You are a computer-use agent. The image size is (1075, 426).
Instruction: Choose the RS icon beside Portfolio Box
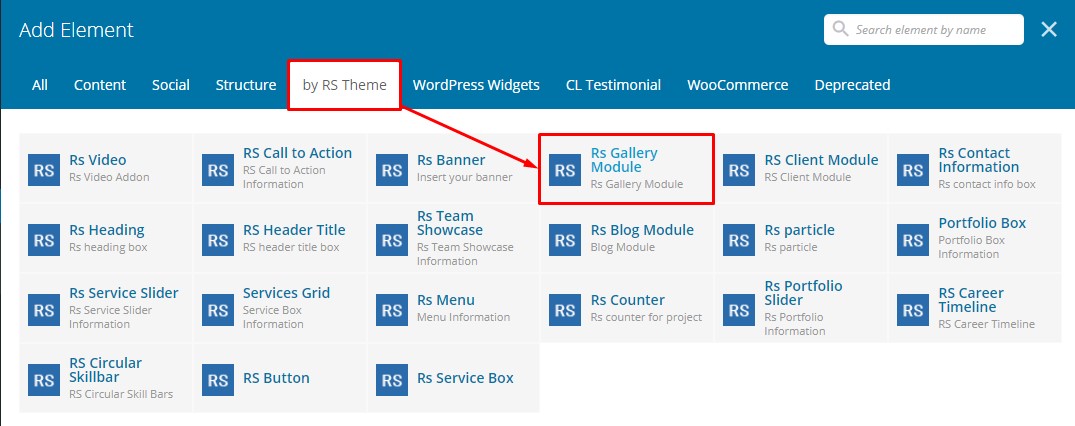coord(913,239)
